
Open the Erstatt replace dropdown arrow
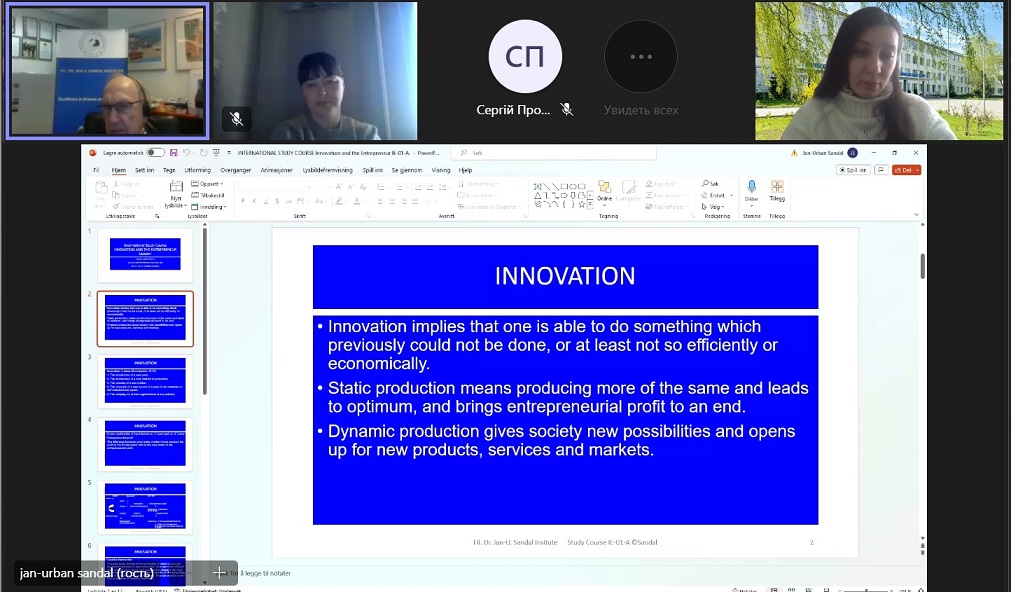click(x=731, y=195)
